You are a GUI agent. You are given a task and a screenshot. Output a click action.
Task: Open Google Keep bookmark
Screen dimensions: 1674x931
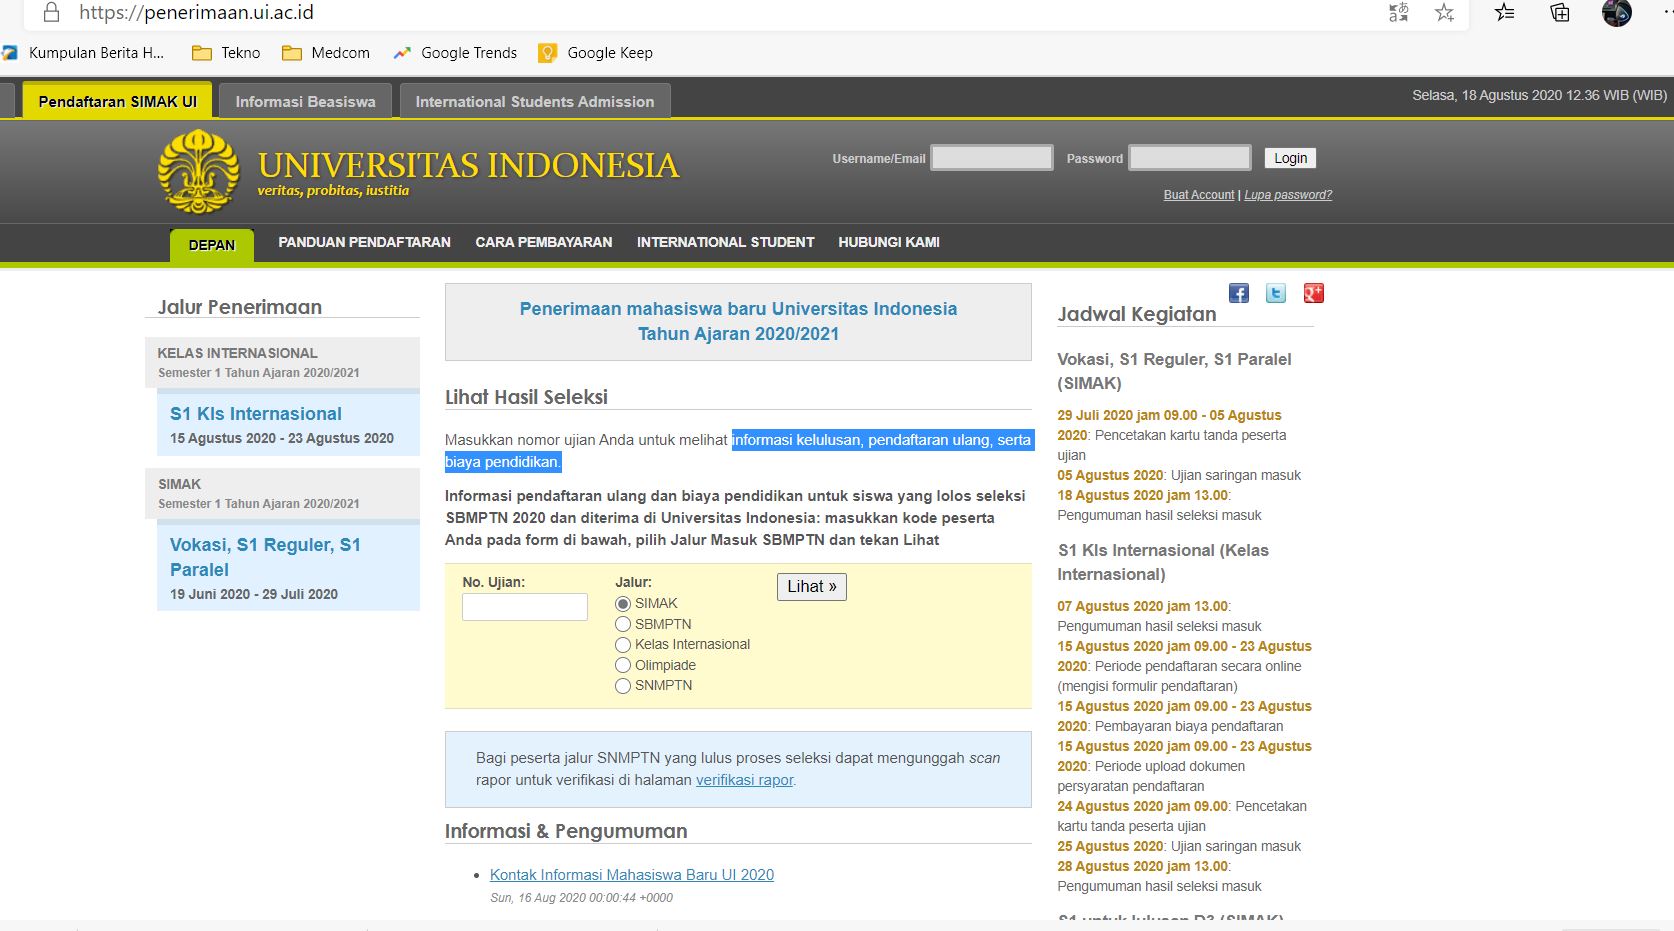pyautogui.click(x=595, y=53)
